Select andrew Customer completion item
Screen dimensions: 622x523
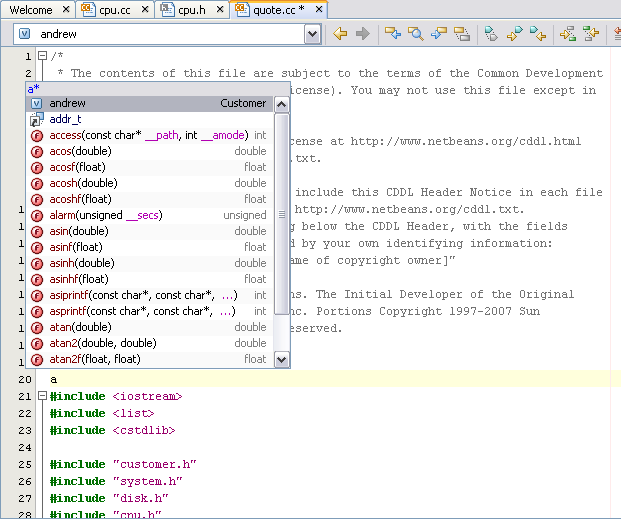(x=150, y=104)
